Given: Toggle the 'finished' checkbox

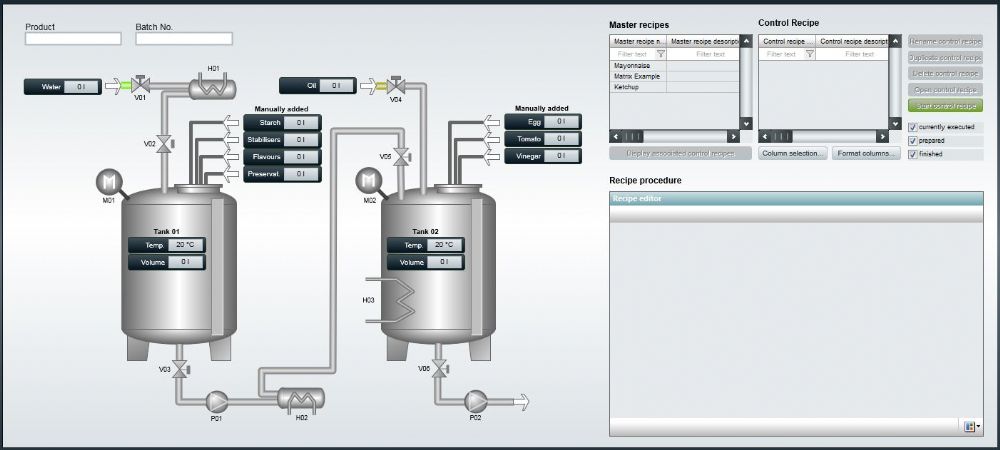Looking at the screenshot, I should click(x=913, y=154).
